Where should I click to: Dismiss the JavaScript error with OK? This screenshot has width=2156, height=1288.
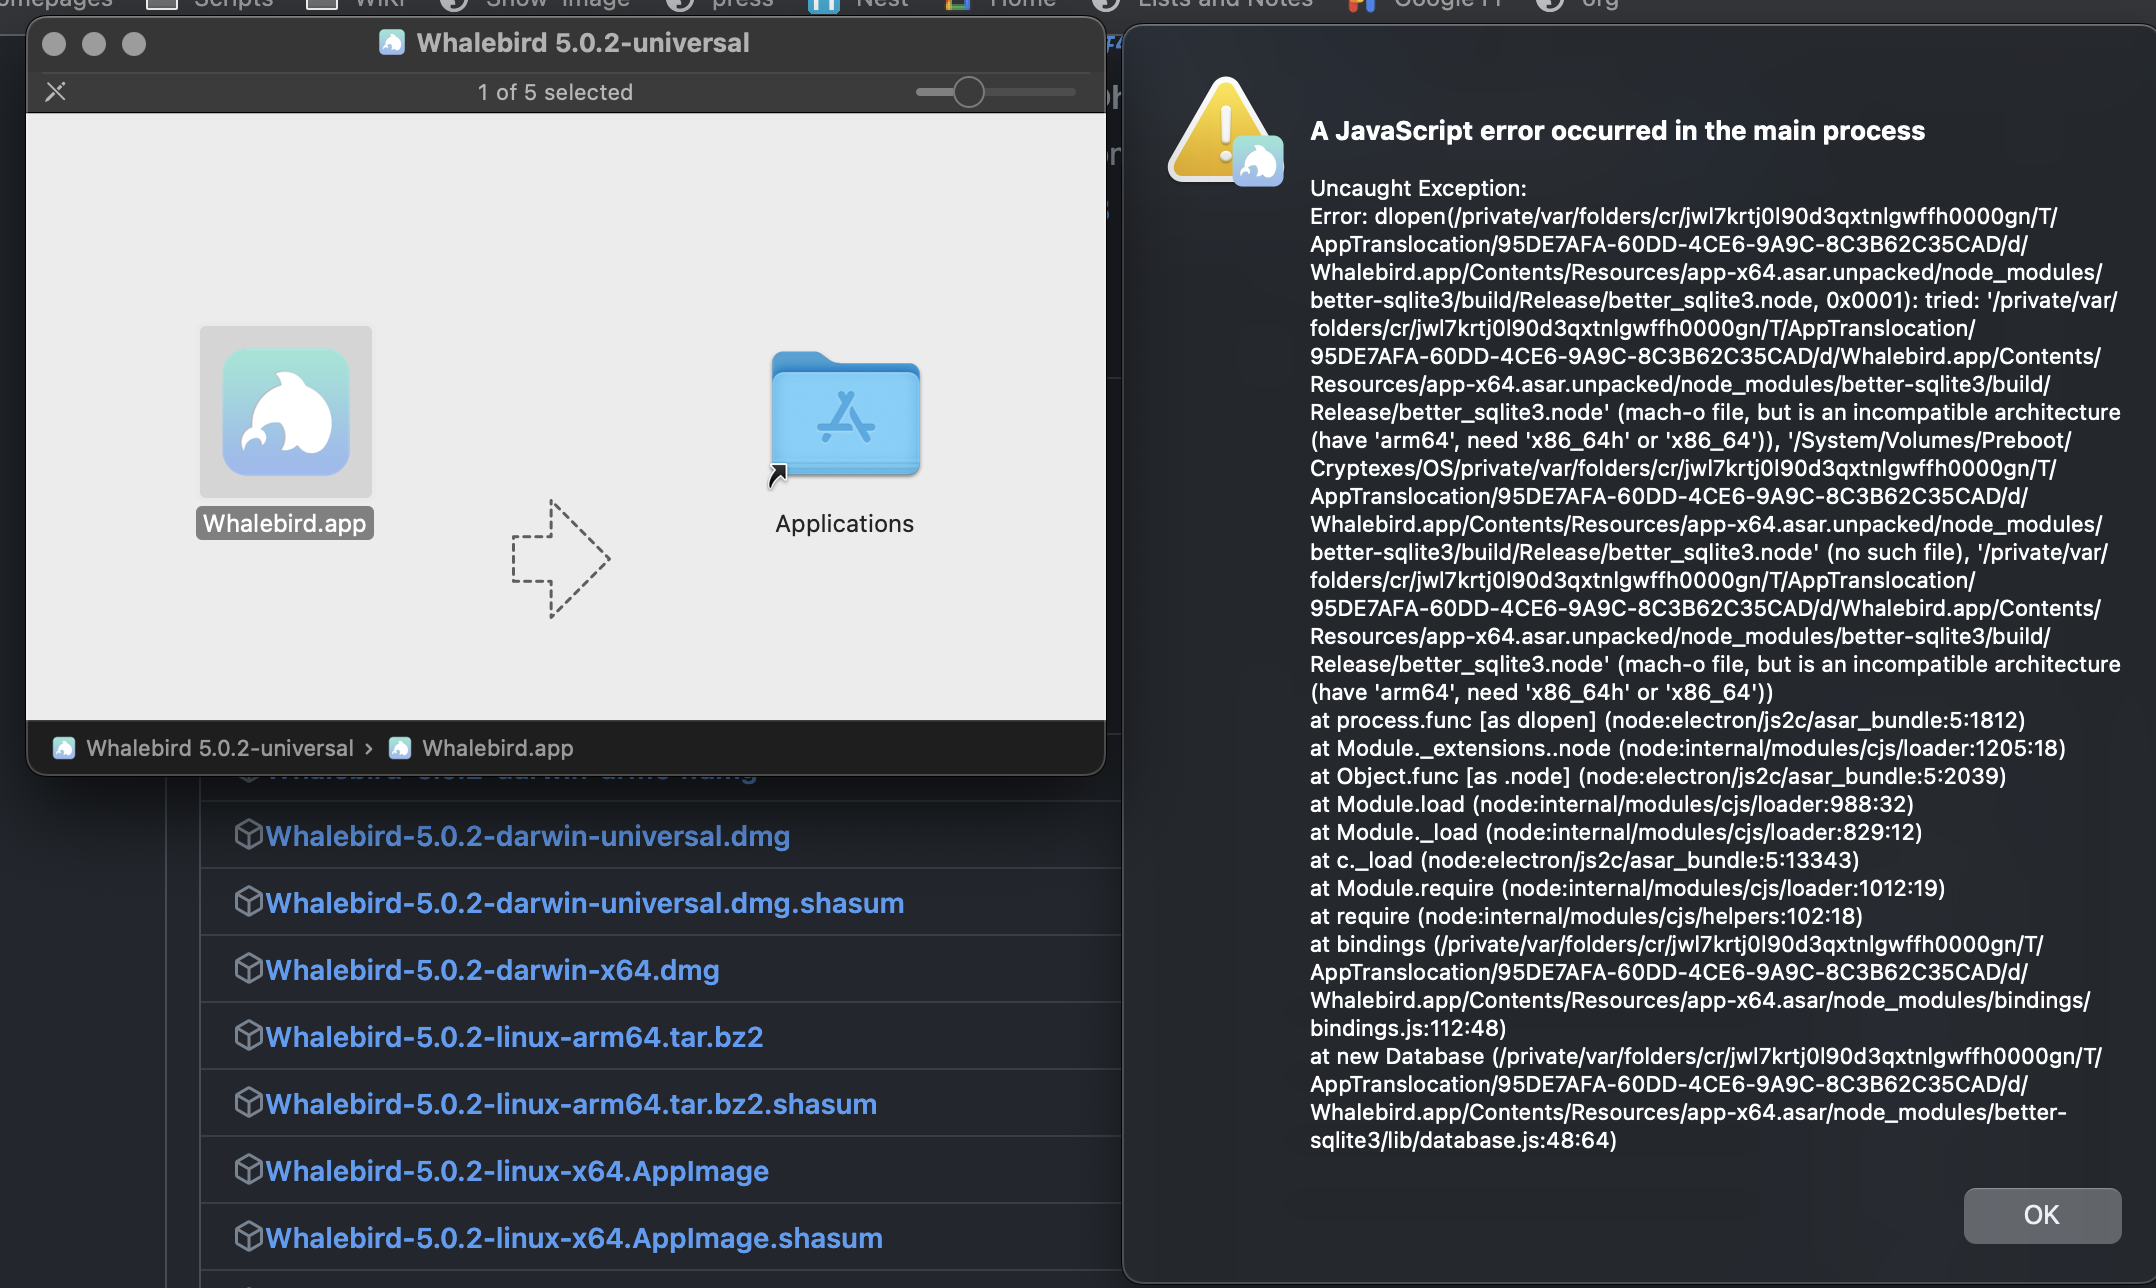coord(2042,1215)
